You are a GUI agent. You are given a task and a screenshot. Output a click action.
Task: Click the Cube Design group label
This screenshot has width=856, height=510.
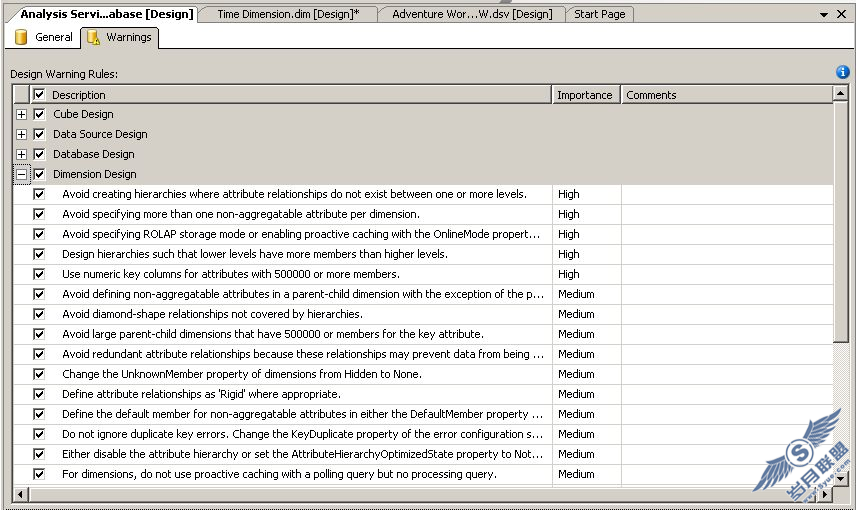coord(83,114)
